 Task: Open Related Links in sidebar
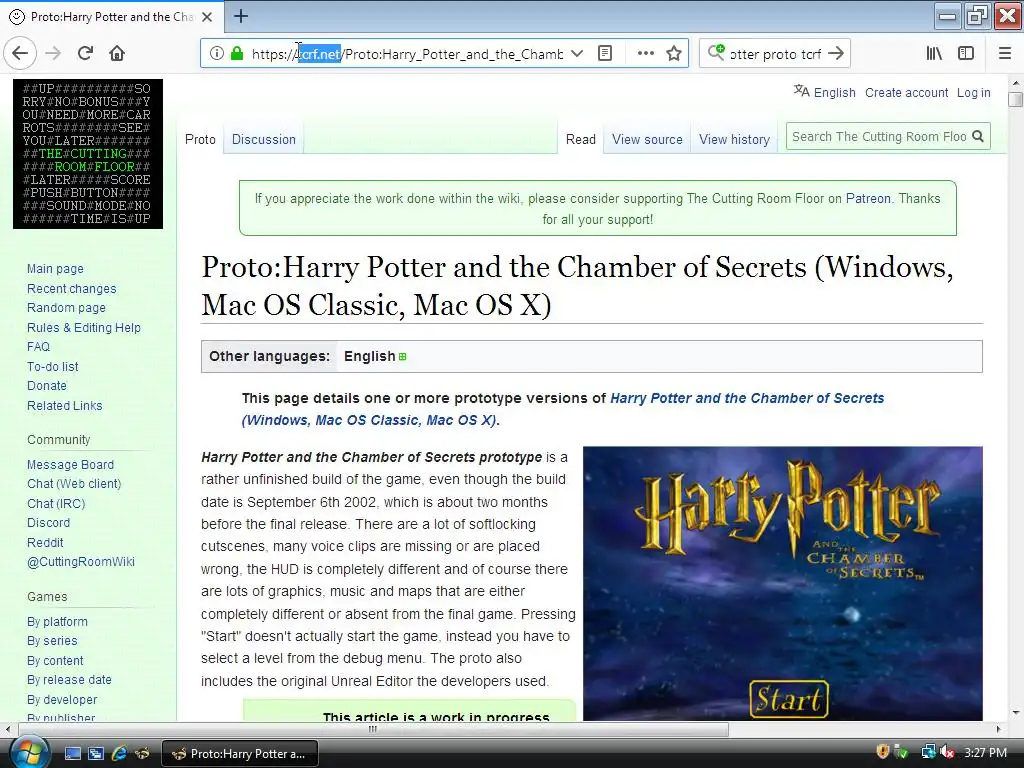coord(65,406)
